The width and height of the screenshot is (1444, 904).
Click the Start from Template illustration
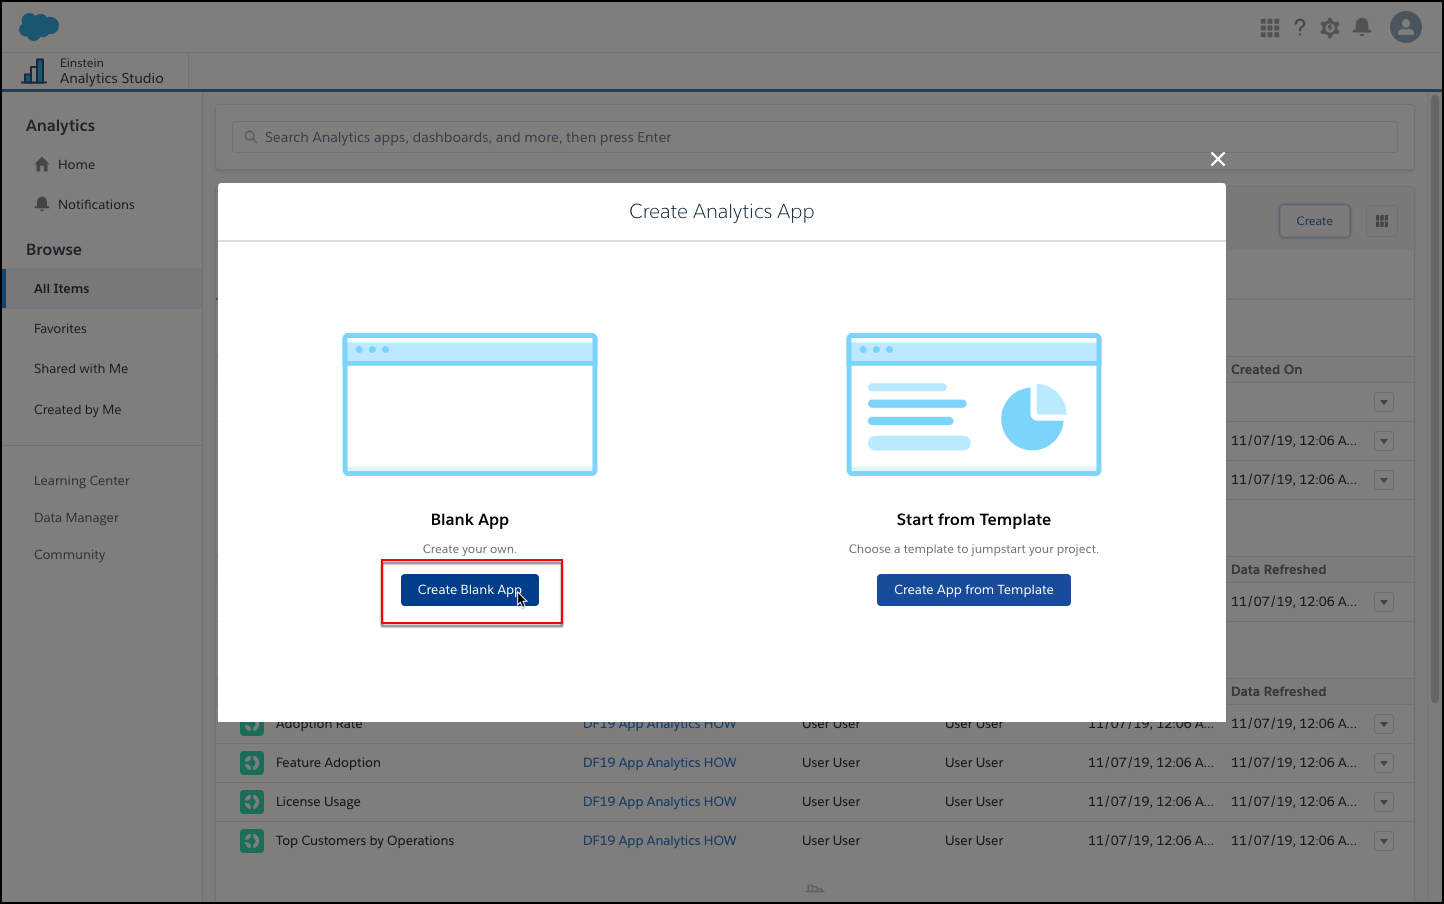coord(974,404)
